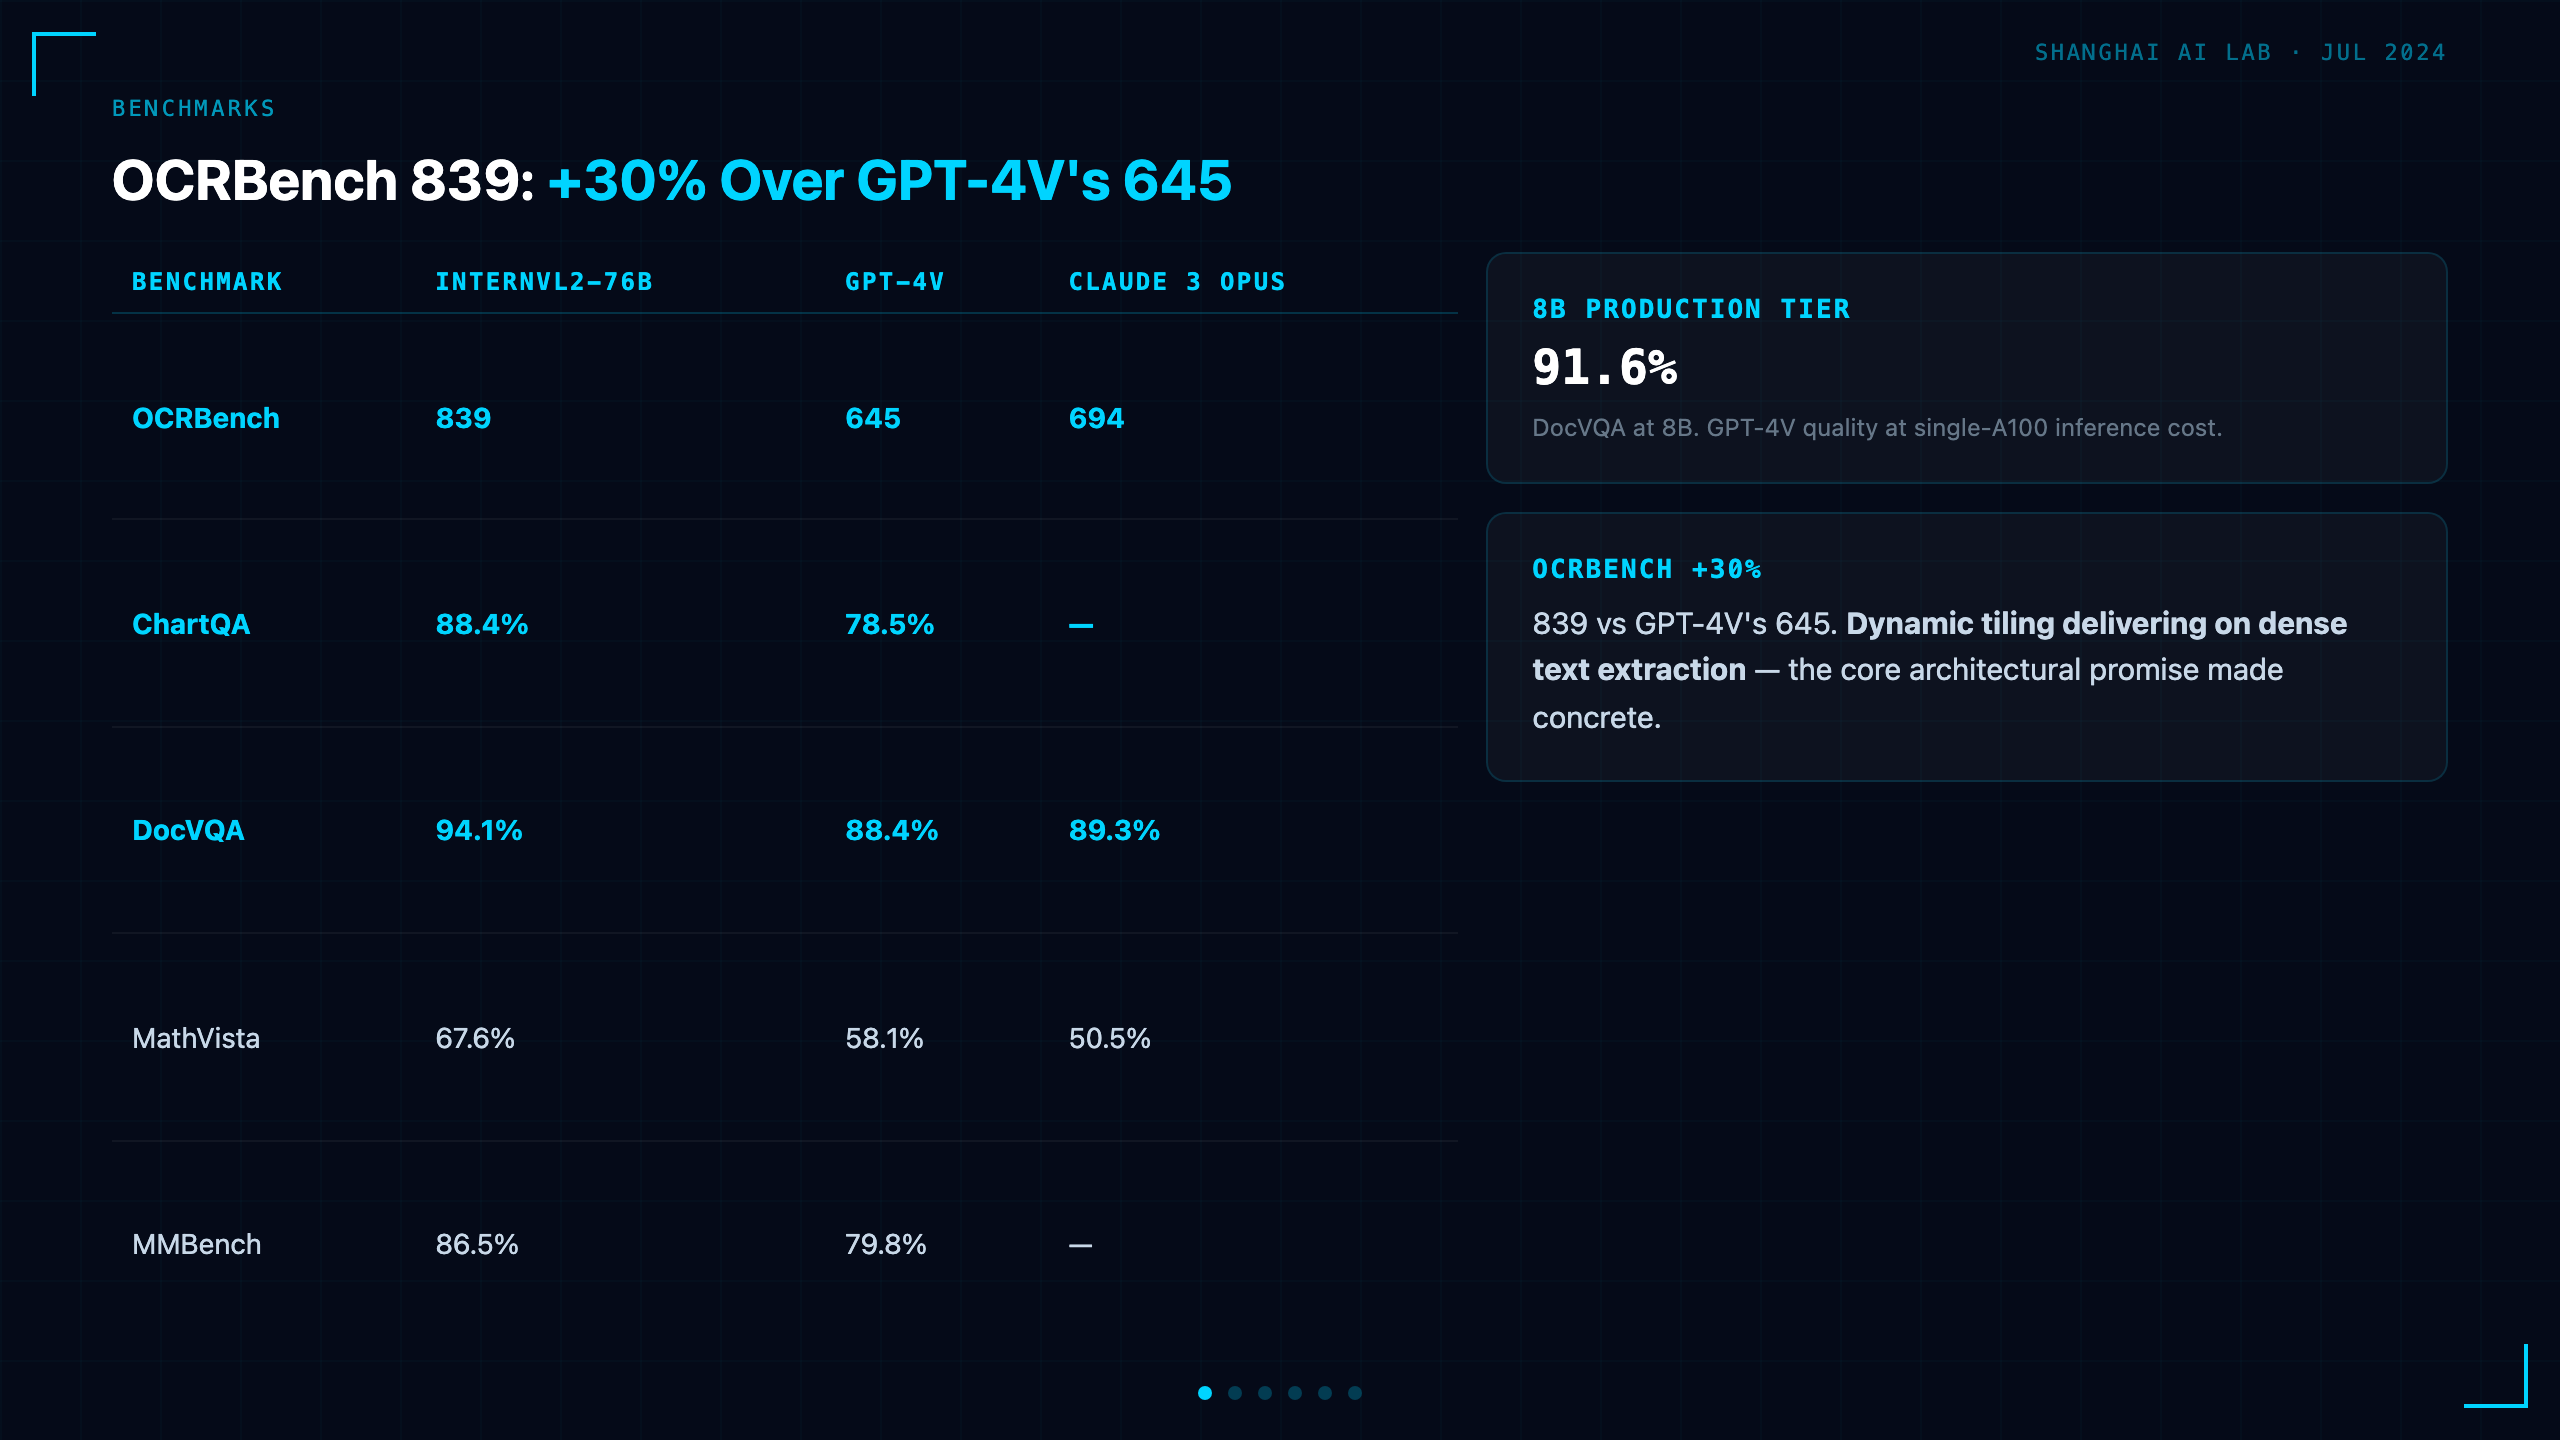Click the Shanghai AI Lab Jul 2024 text
The image size is (2560, 1440).
pos(2240,52)
